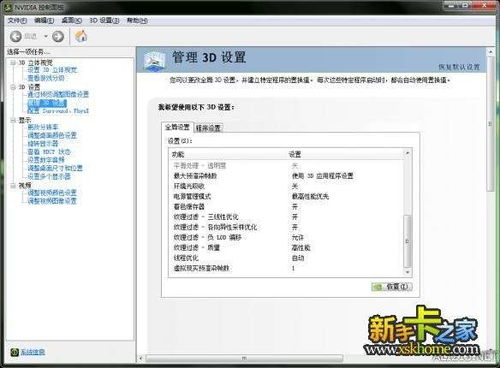The height and width of the screenshot is (368, 500).
Task: Click the Back navigation arrow icon
Action: [x=16, y=36]
